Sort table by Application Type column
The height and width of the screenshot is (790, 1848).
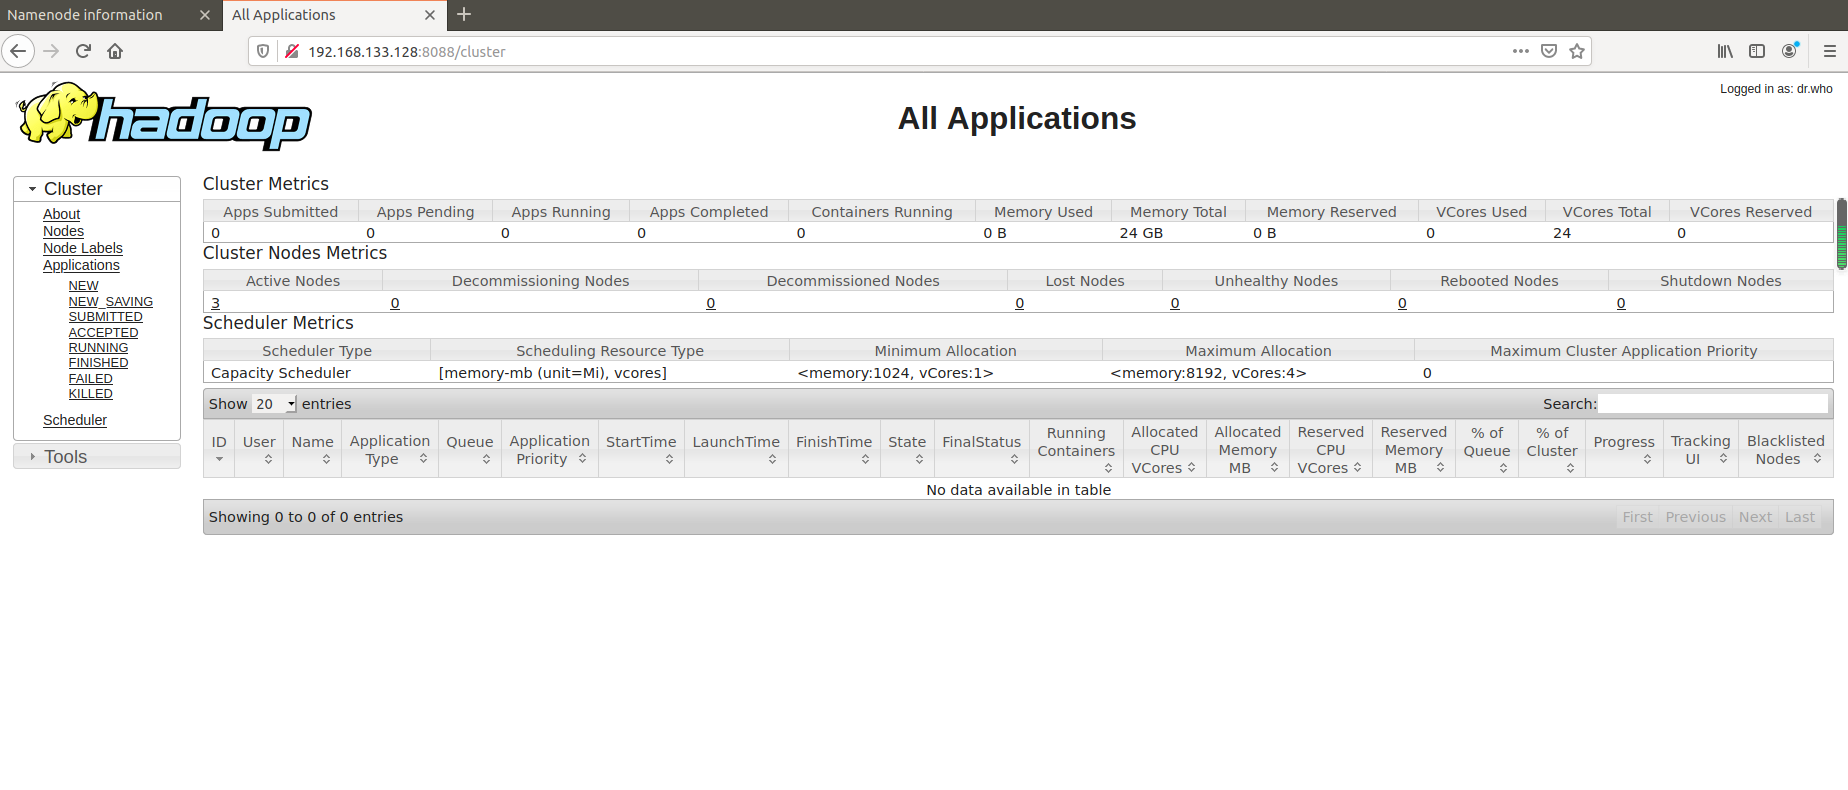point(390,449)
